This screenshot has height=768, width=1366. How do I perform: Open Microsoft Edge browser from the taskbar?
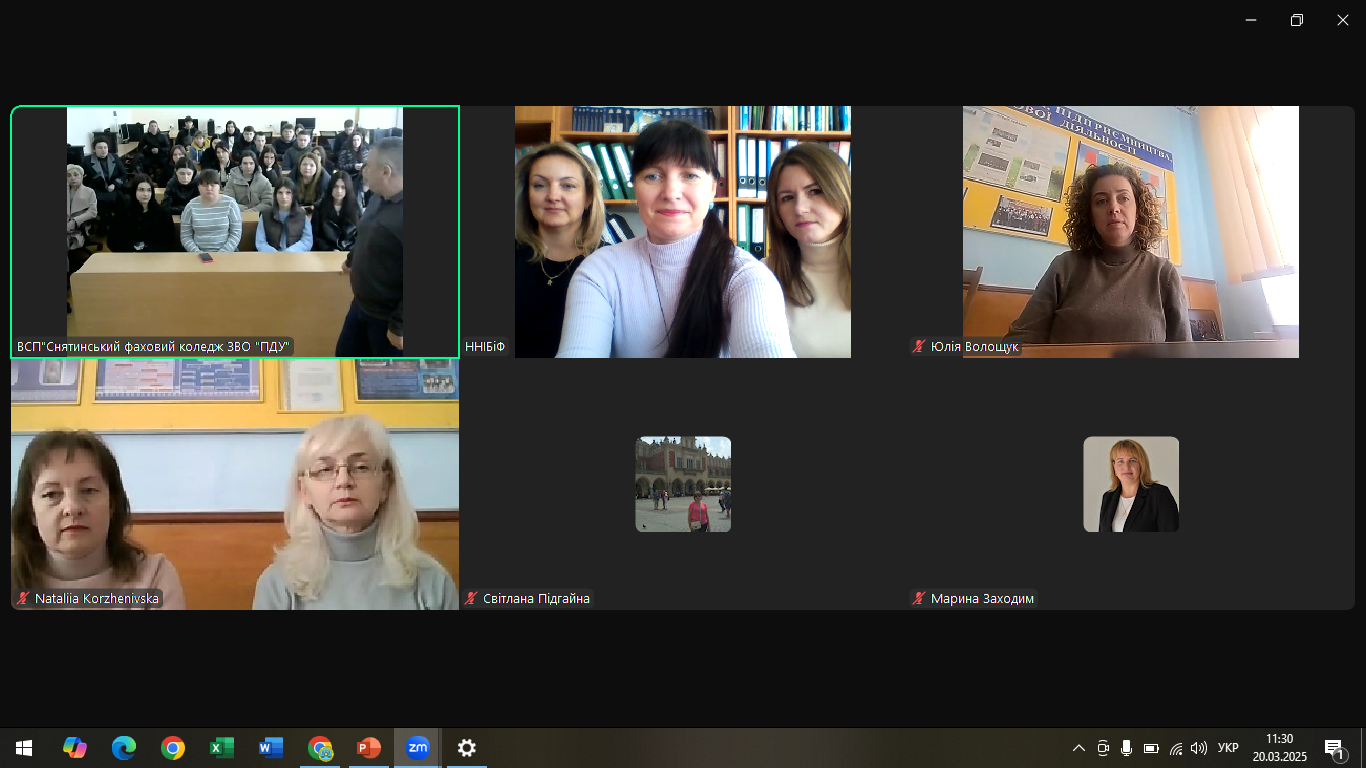click(x=124, y=748)
